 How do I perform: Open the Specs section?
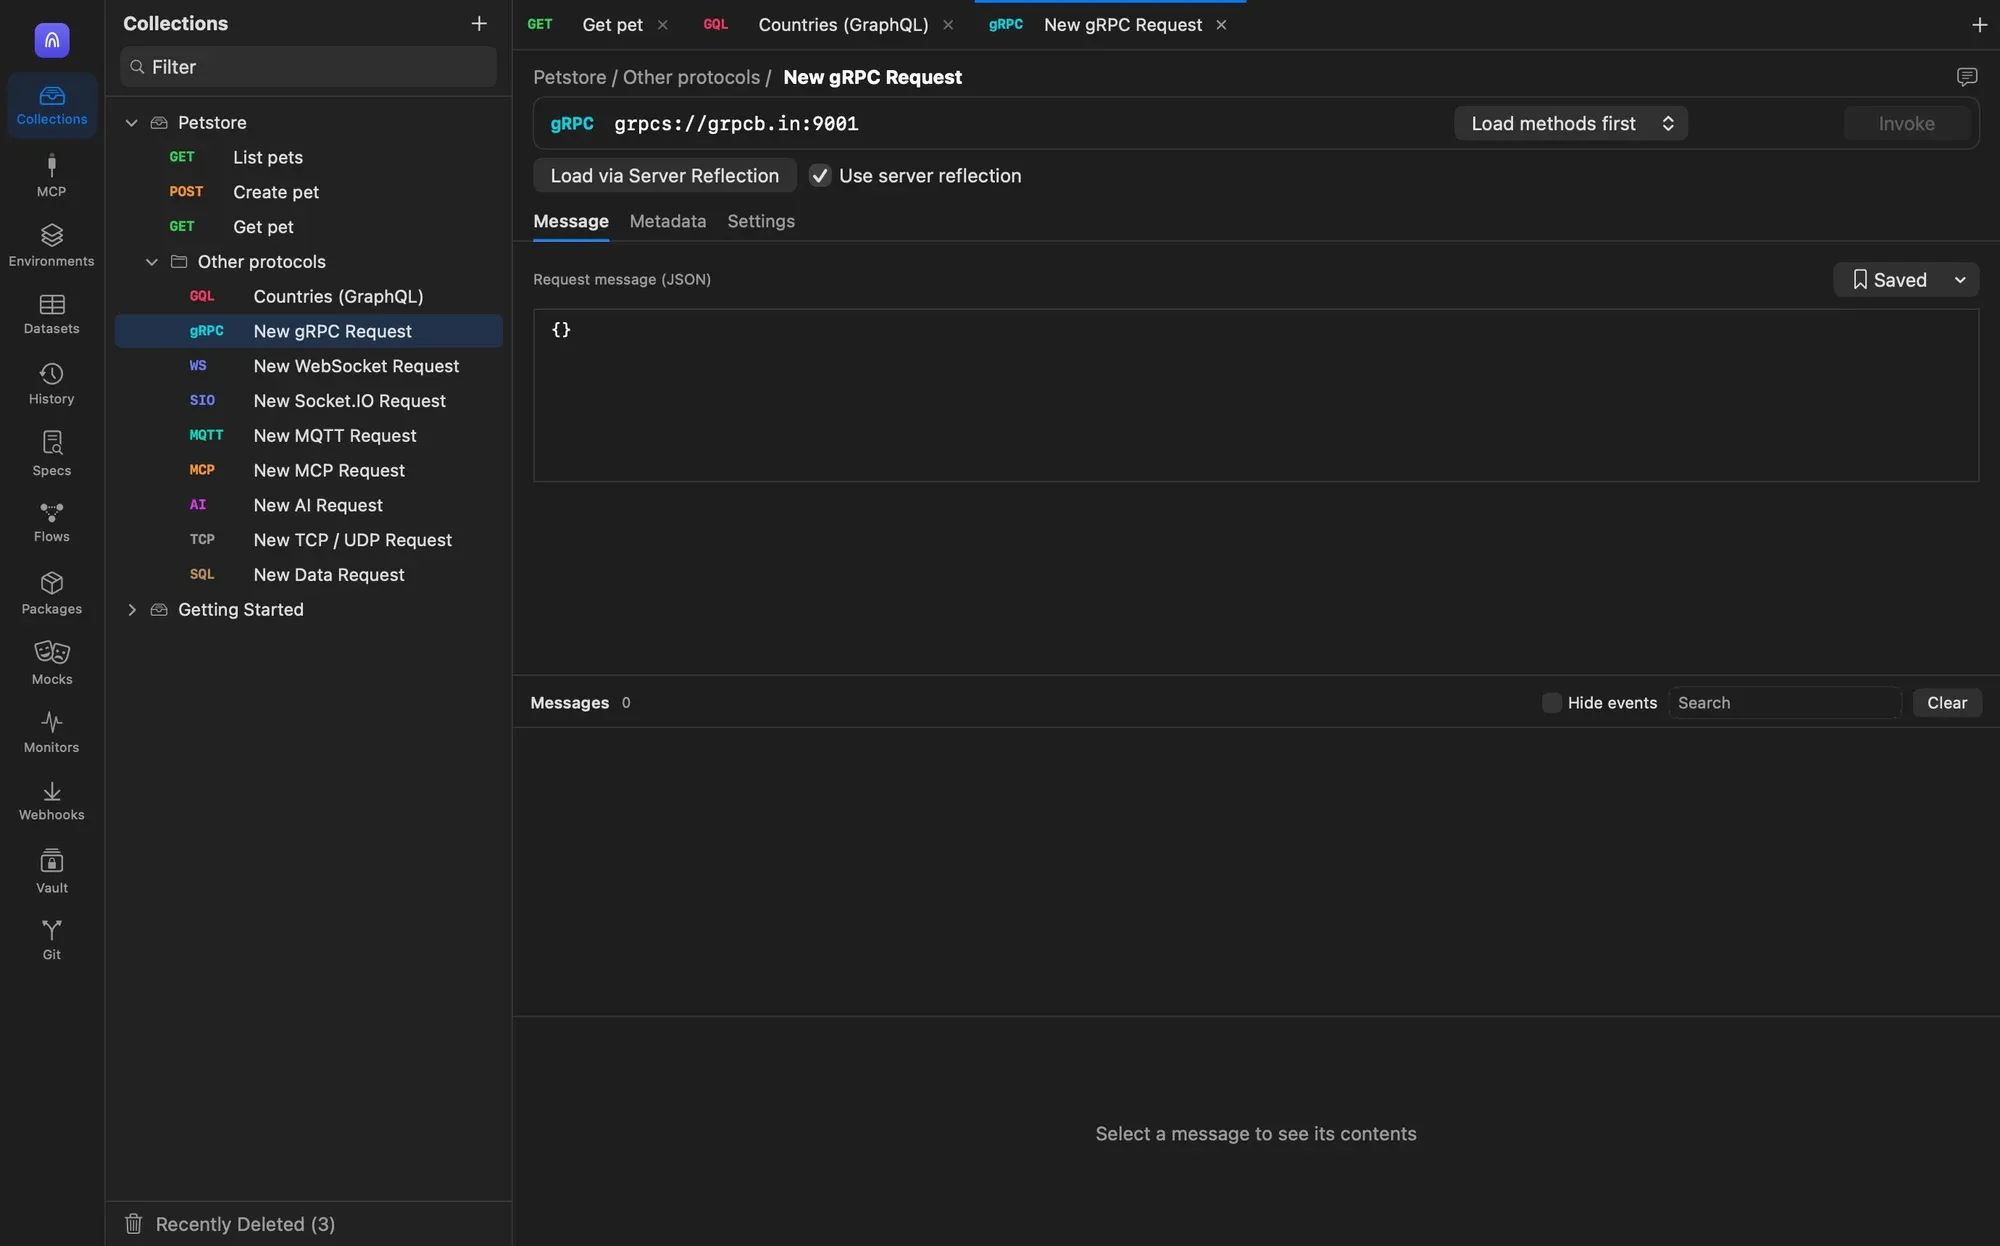[51, 453]
